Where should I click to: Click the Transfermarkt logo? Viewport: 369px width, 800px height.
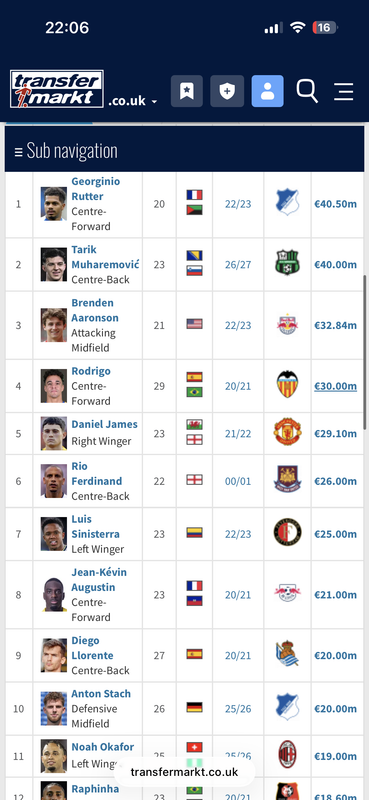point(57,89)
